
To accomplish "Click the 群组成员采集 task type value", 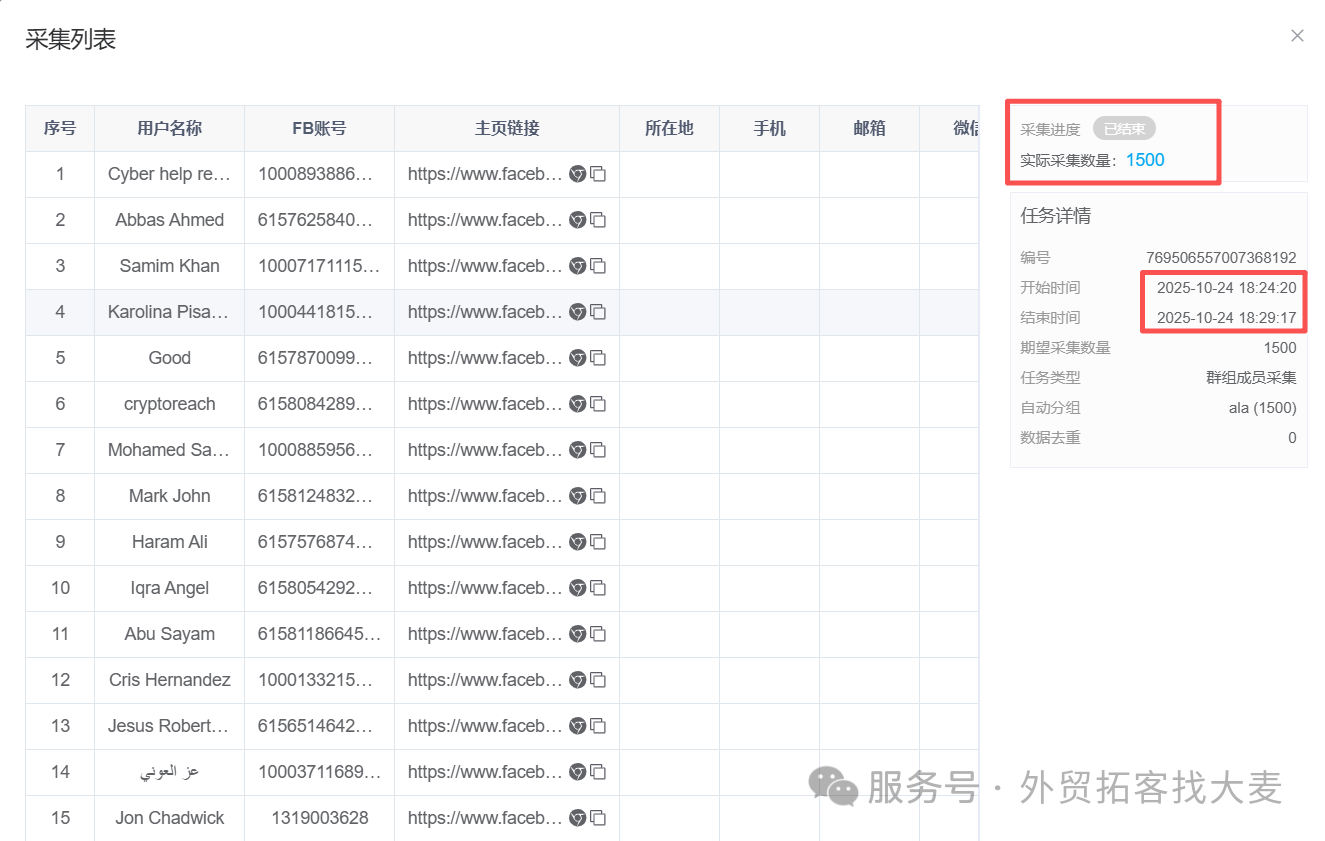I will point(1252,378).
